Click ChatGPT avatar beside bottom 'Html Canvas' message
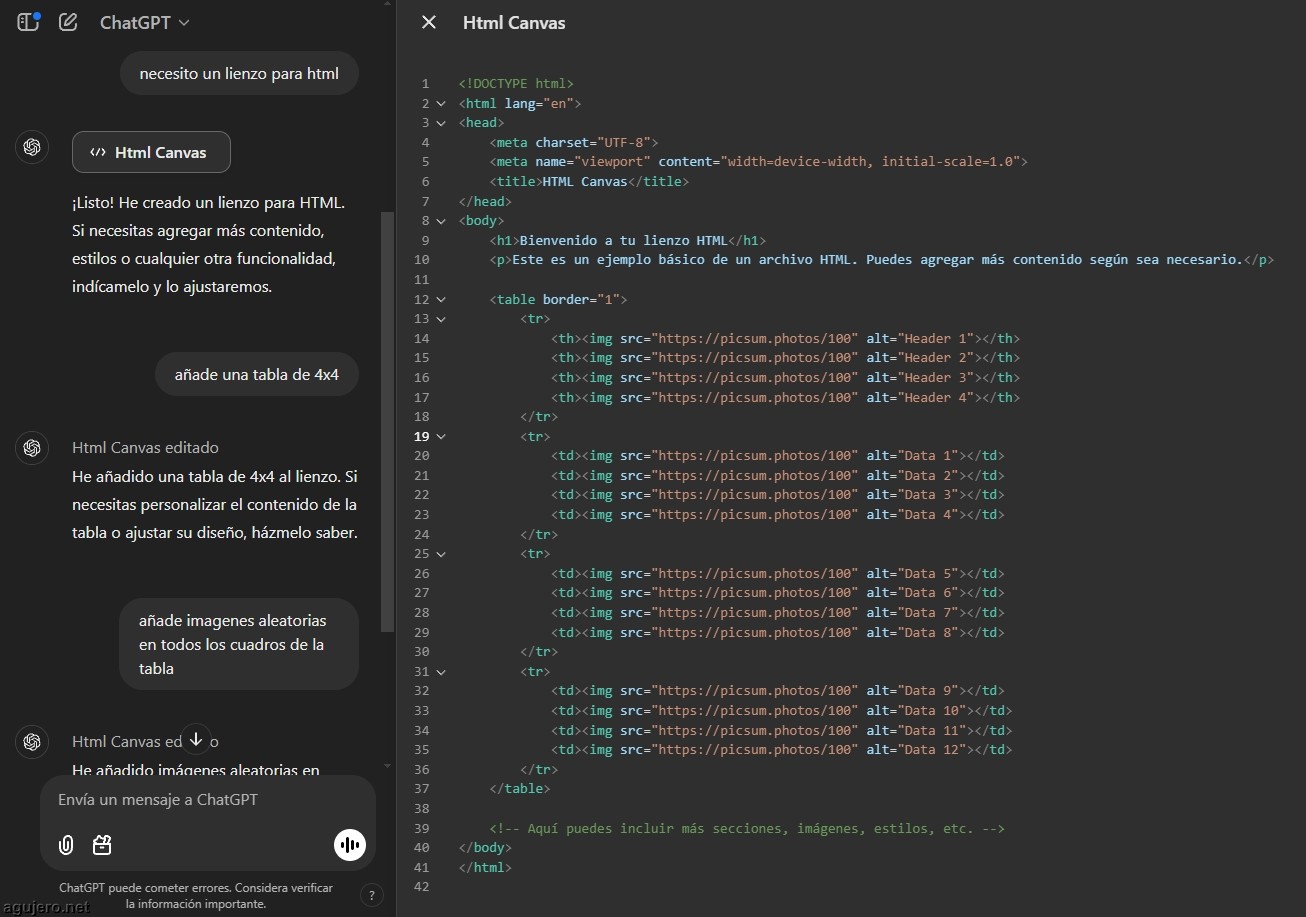Screen dimensions: 1306x917 click(x=32, y=741)
